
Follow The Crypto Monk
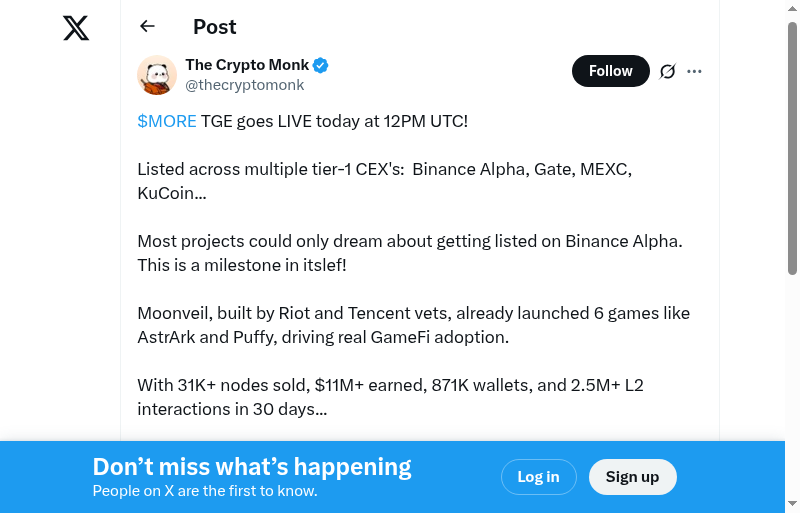(x=610, y=71)
